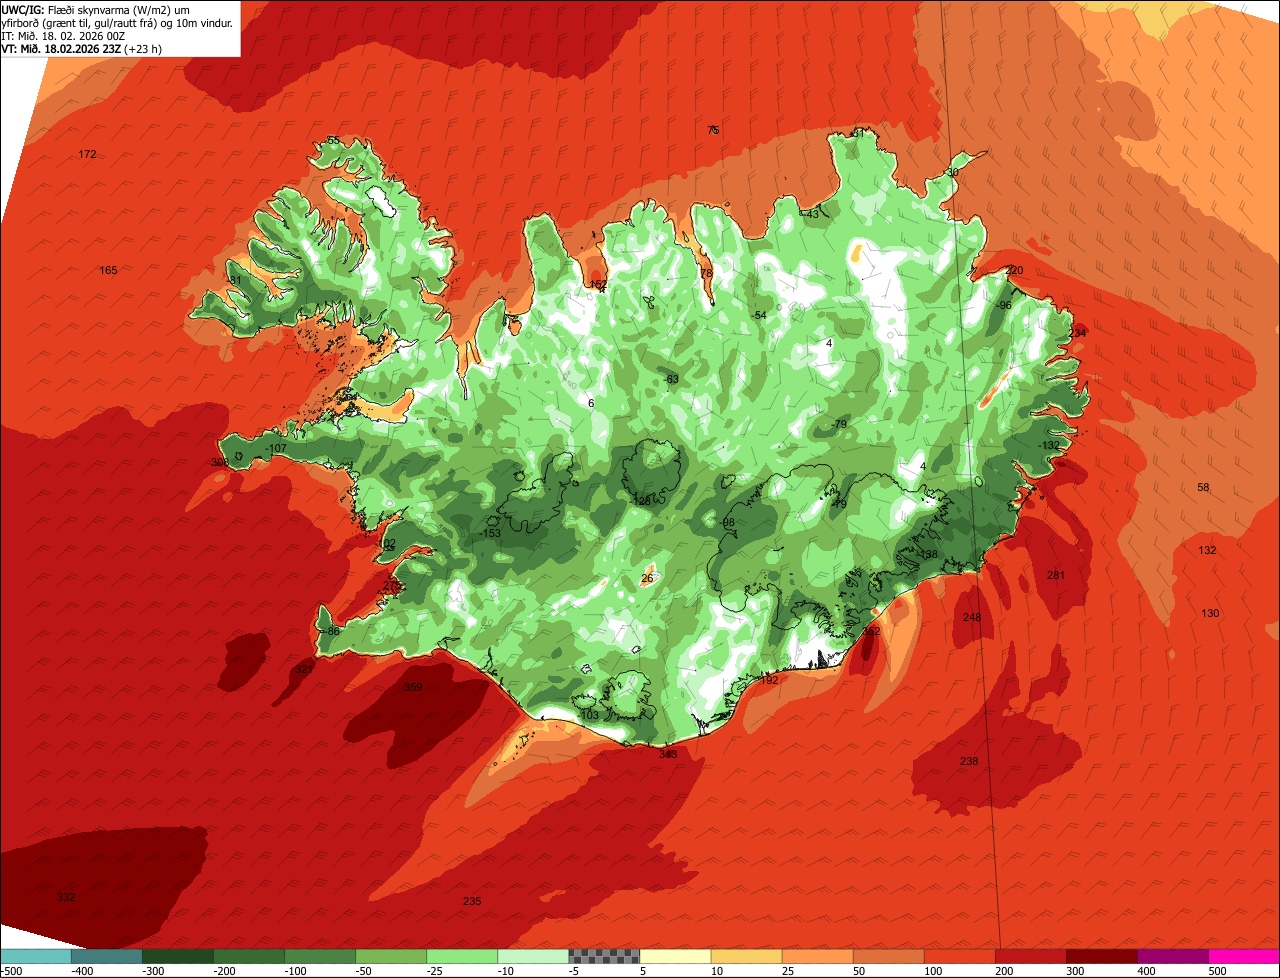Click the title line 'UWC/IG: Flæði skynvarma (W/m2) um'
Screen dimensions: 1280x978
pos(96,9)
